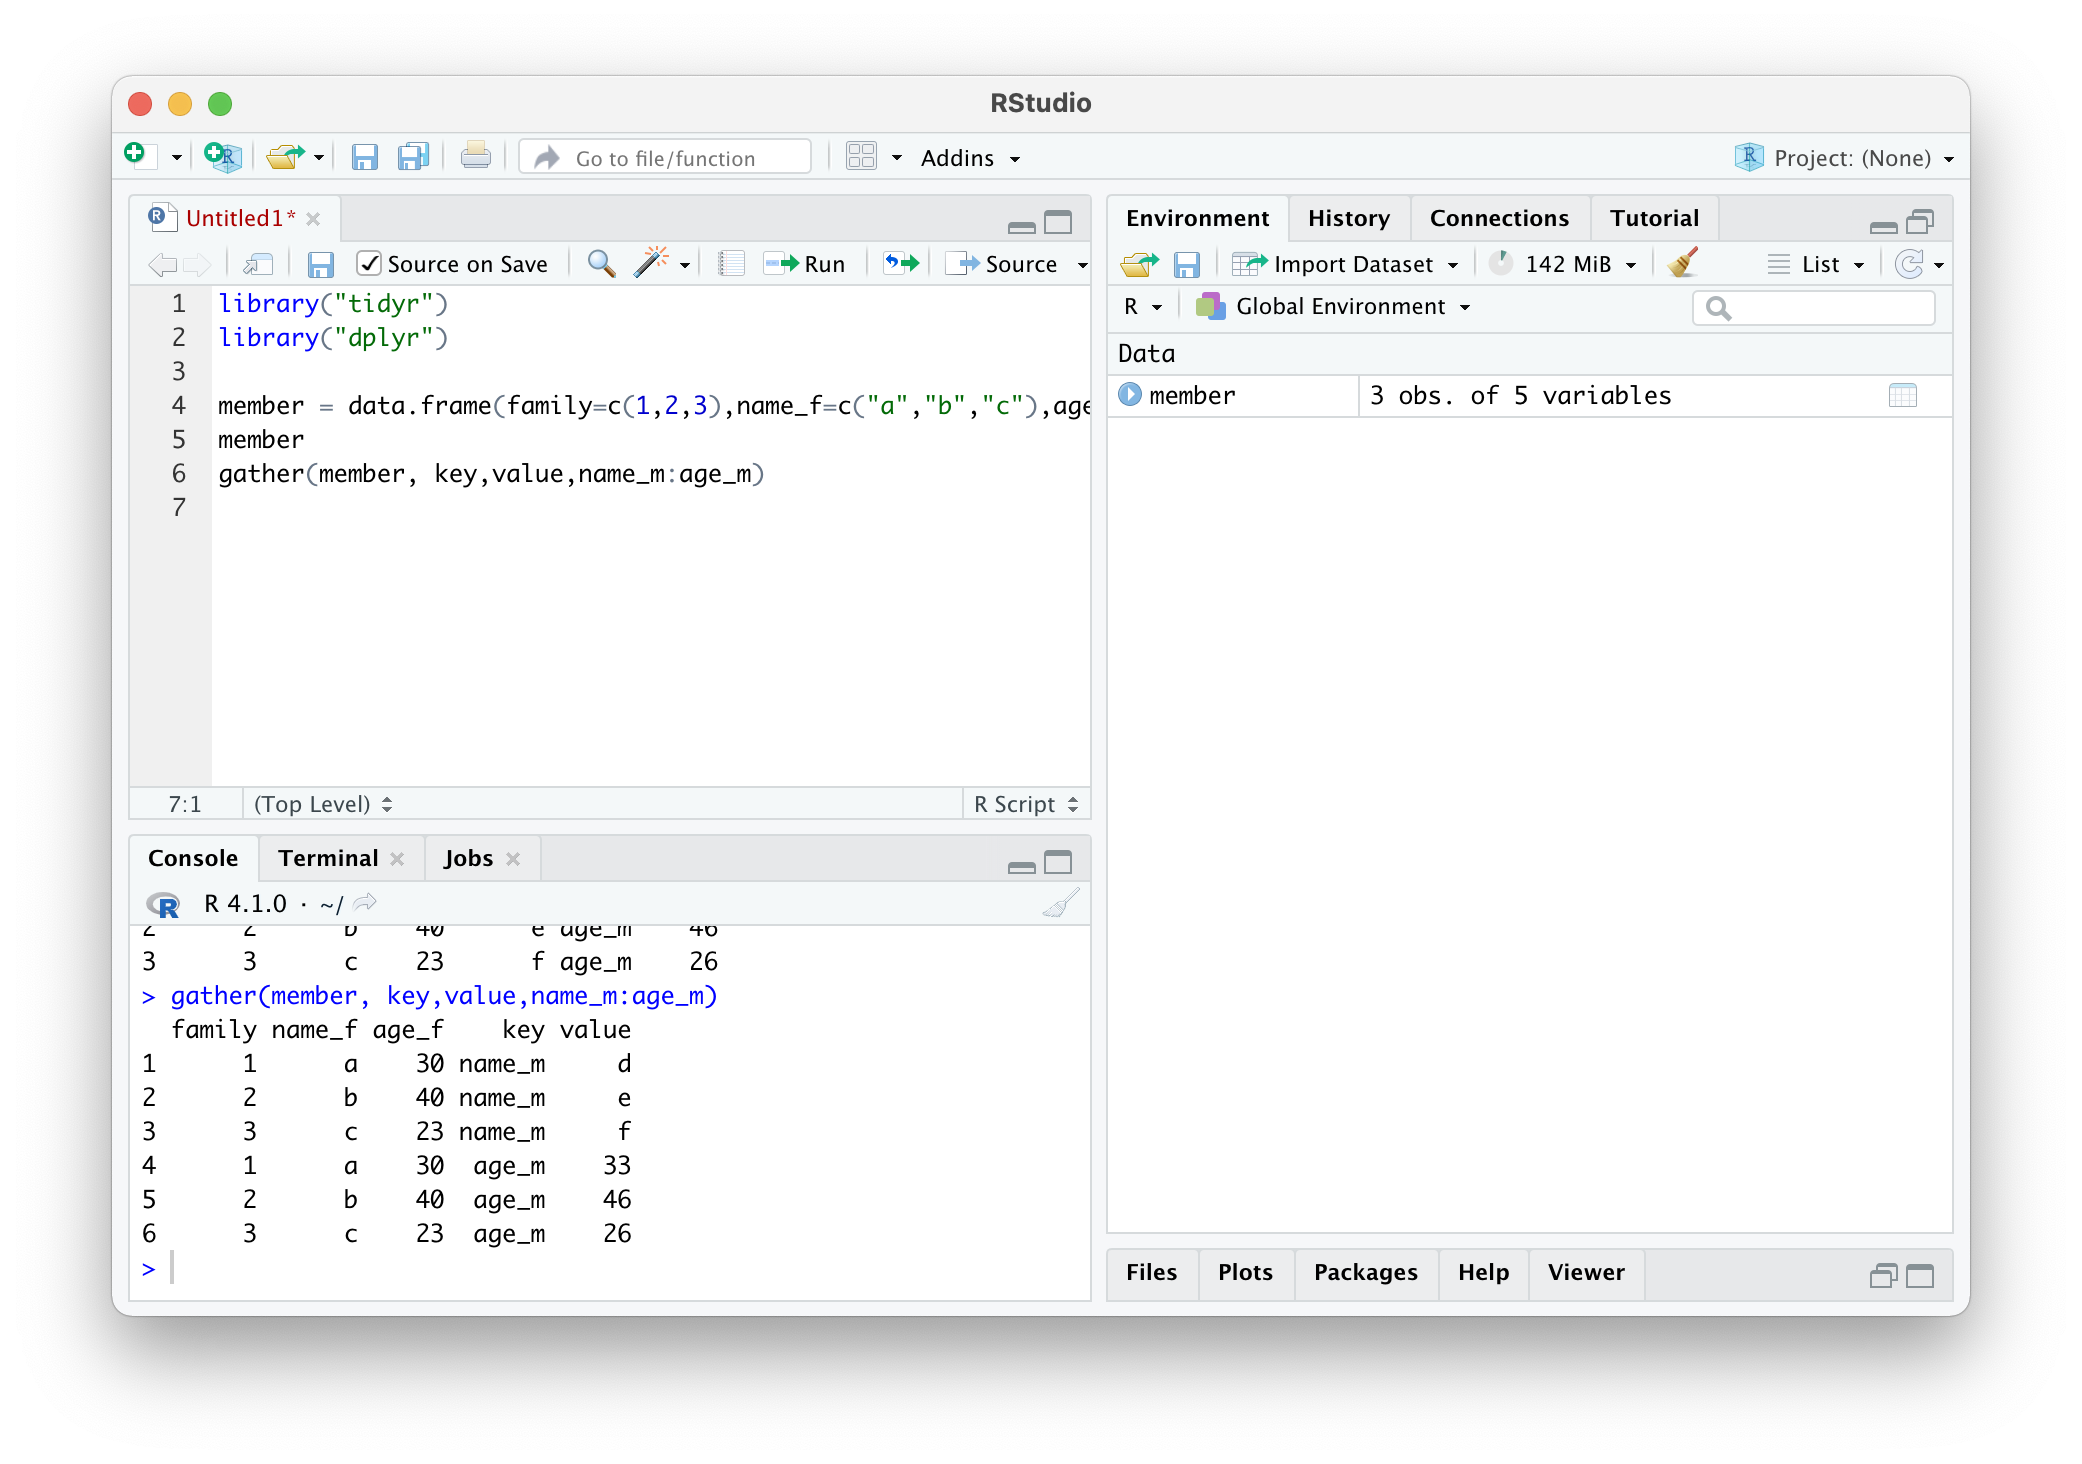Screen dimensions: 2082x1464
Task: Show editor in new window icon
Action: (258, 264)
